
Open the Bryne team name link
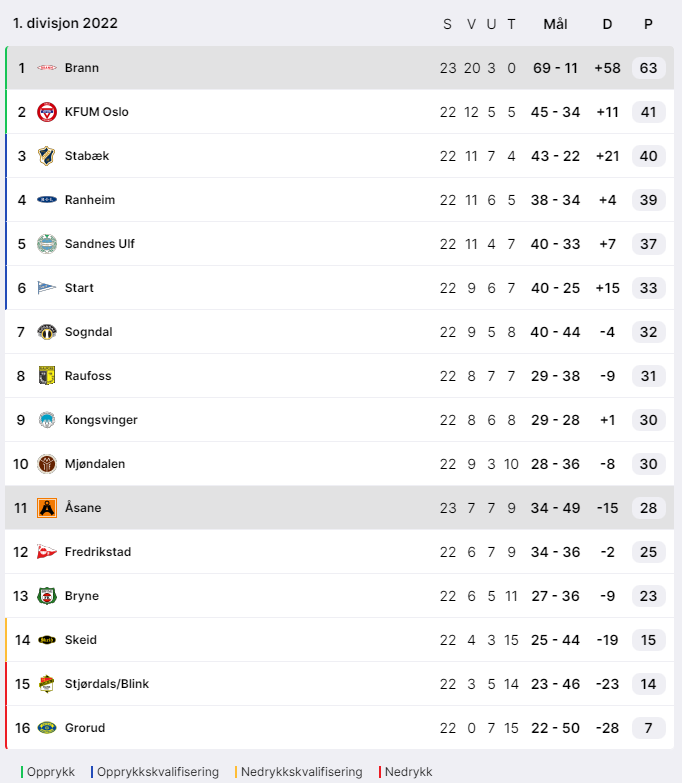tap(82, 596)
